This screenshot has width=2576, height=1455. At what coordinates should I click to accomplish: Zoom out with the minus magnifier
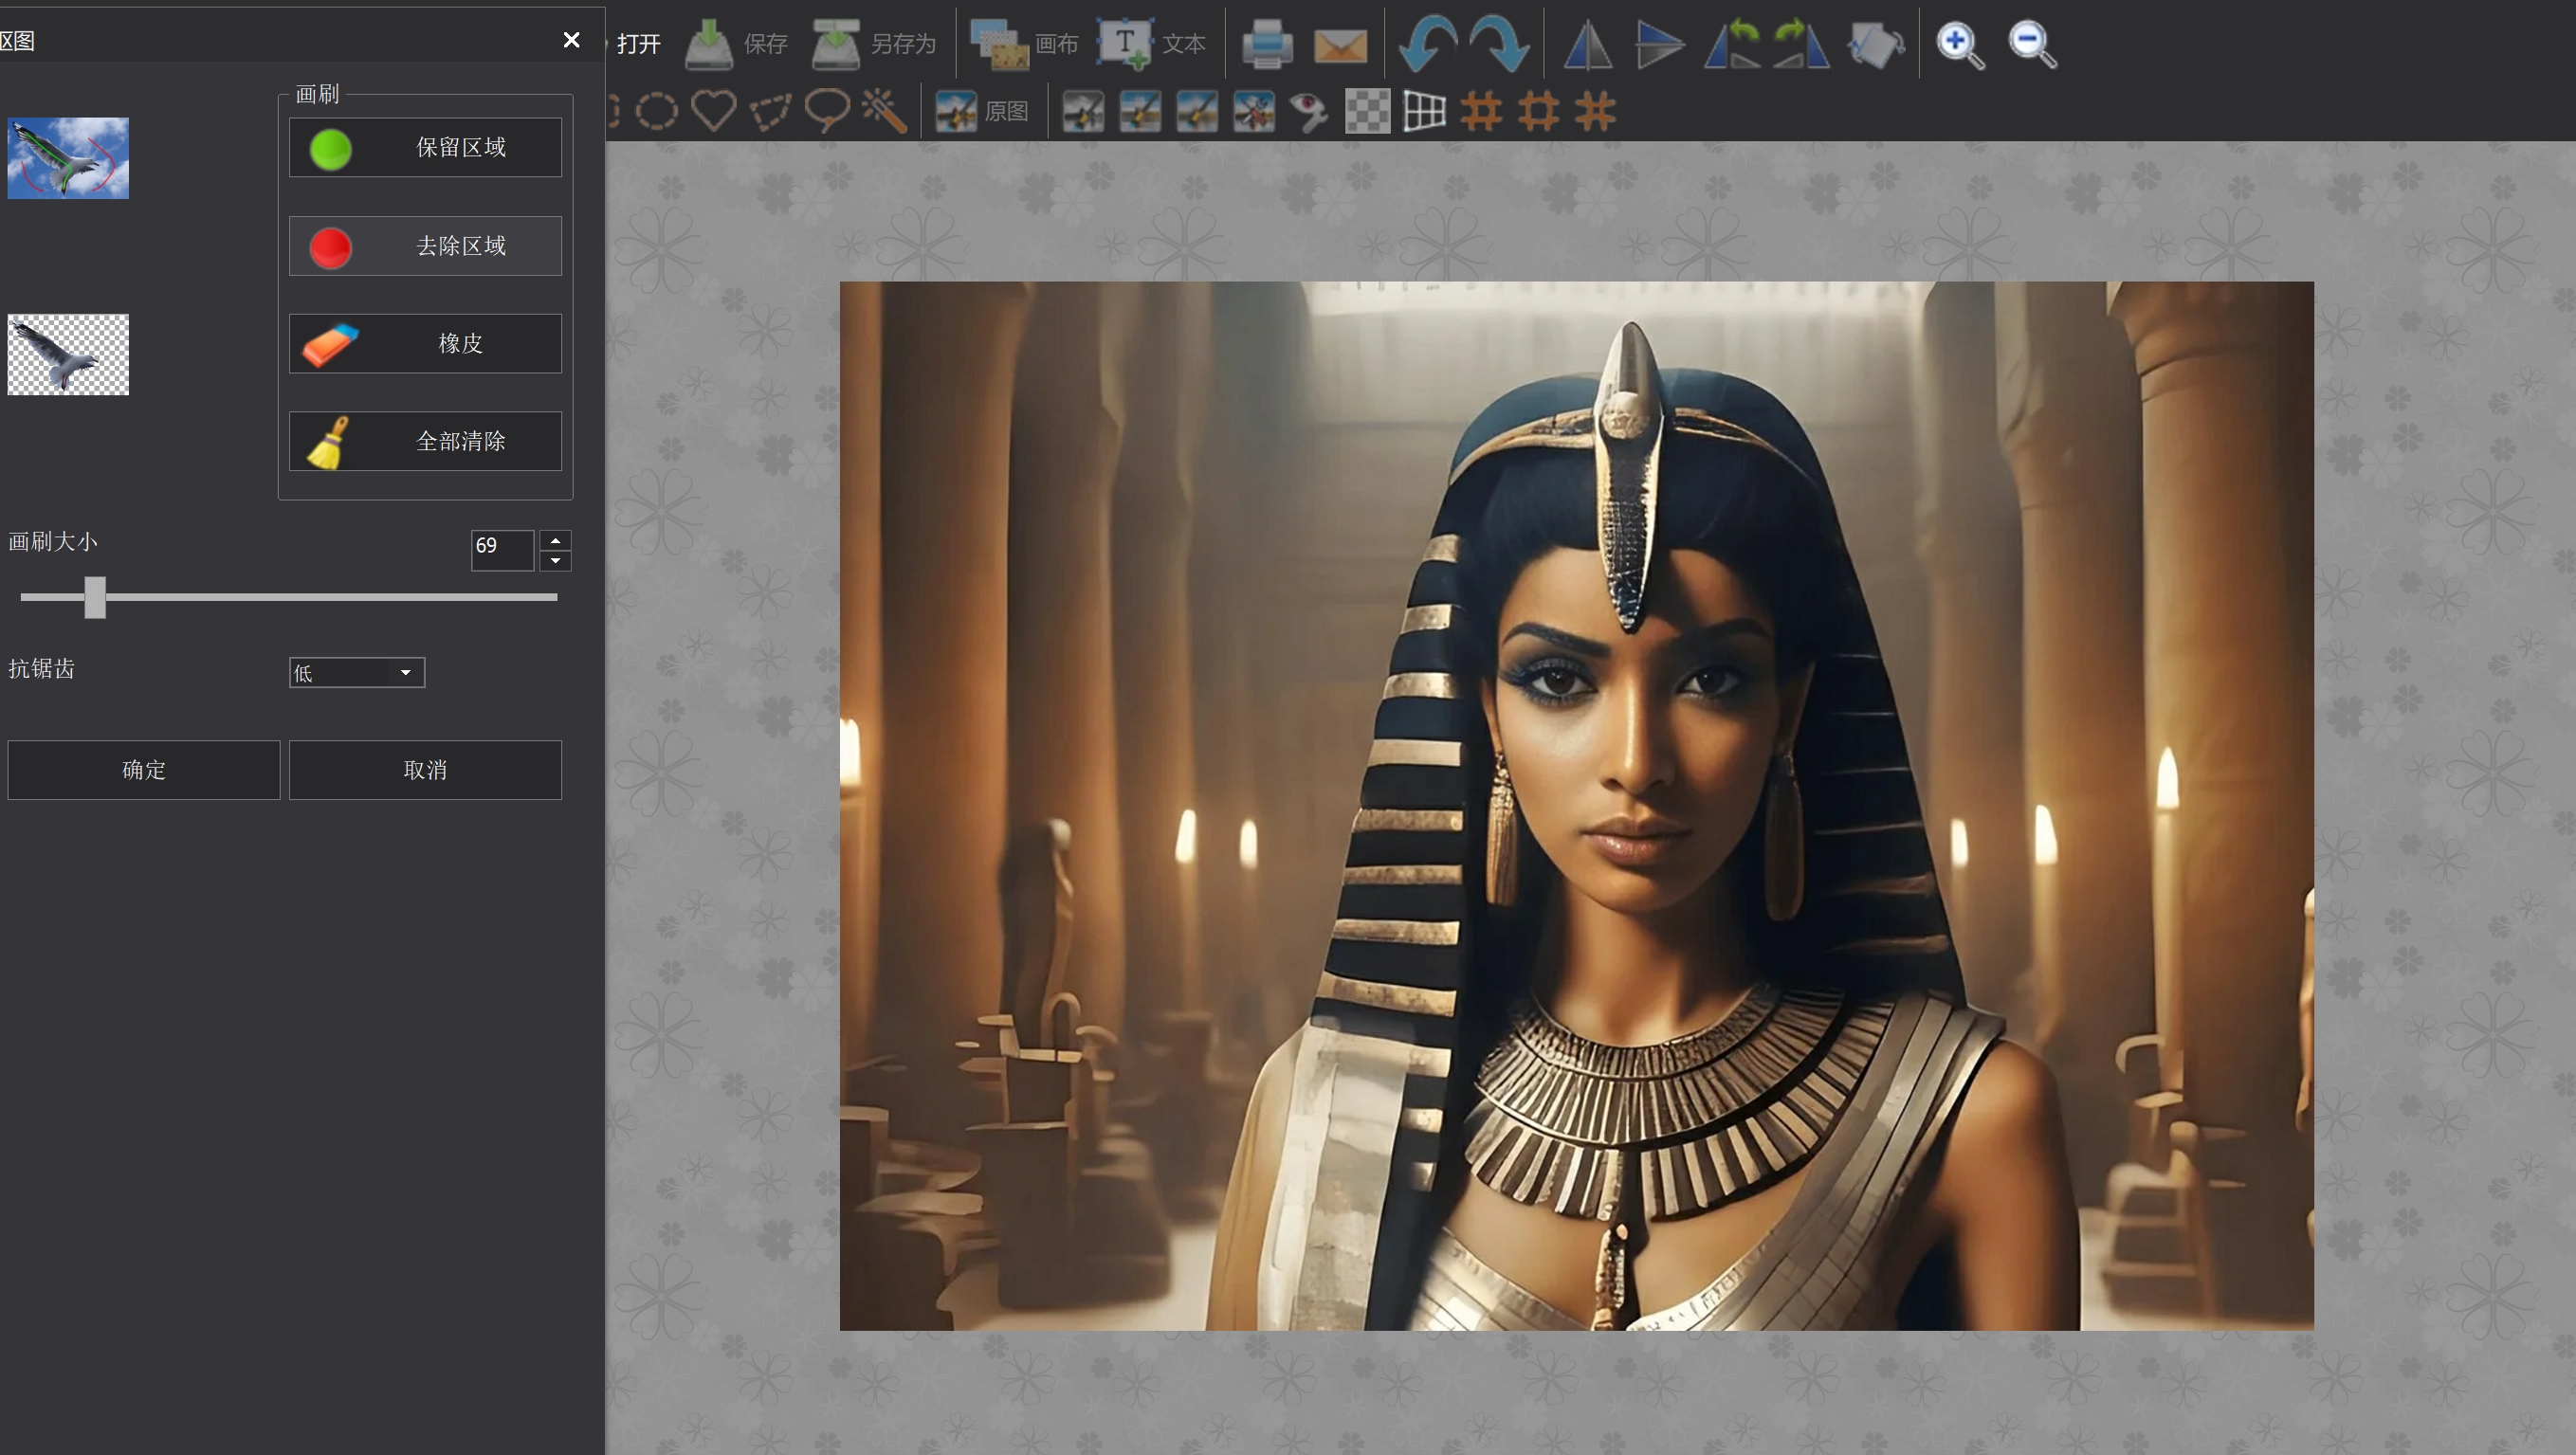click(2032, 45)
